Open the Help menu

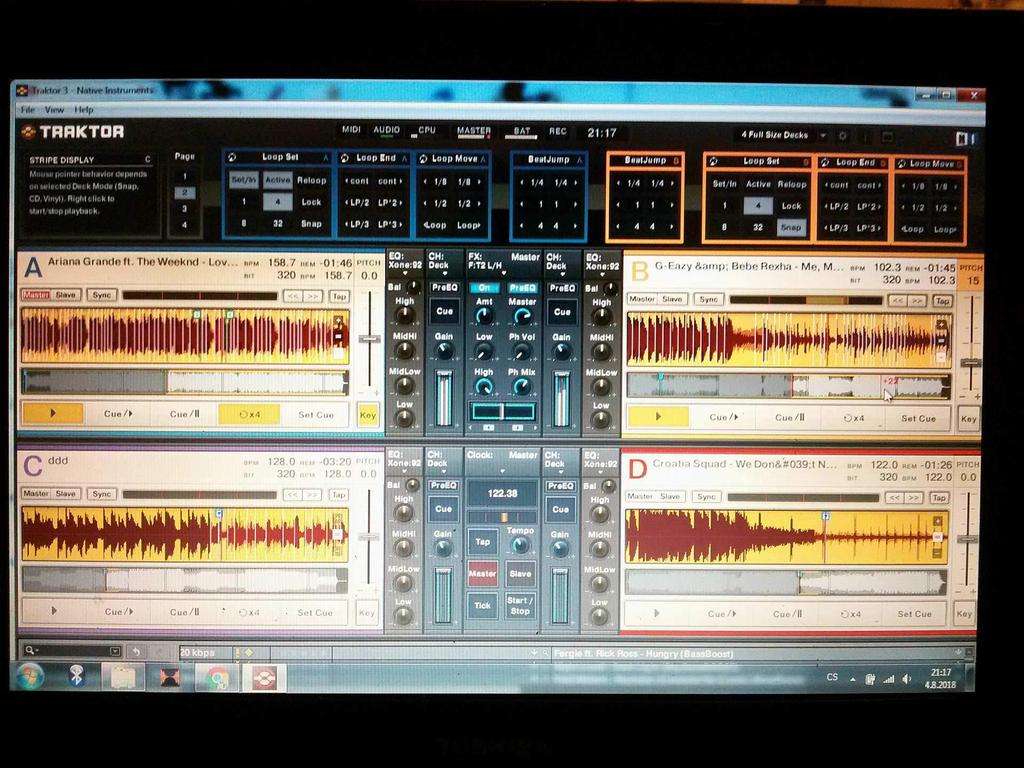(84, 110)
